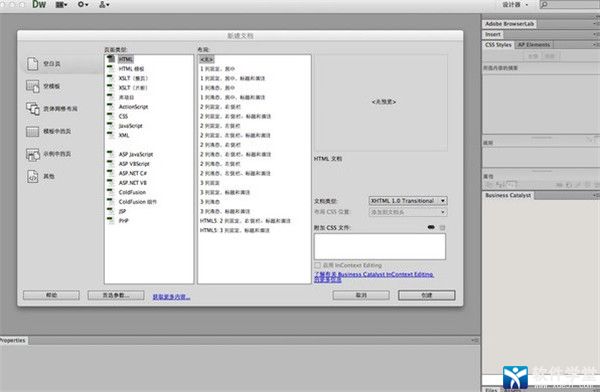The width and height of the screenshot is (600, 392).
Task: Select the blank page category icon
Action: tap(33, 64)
